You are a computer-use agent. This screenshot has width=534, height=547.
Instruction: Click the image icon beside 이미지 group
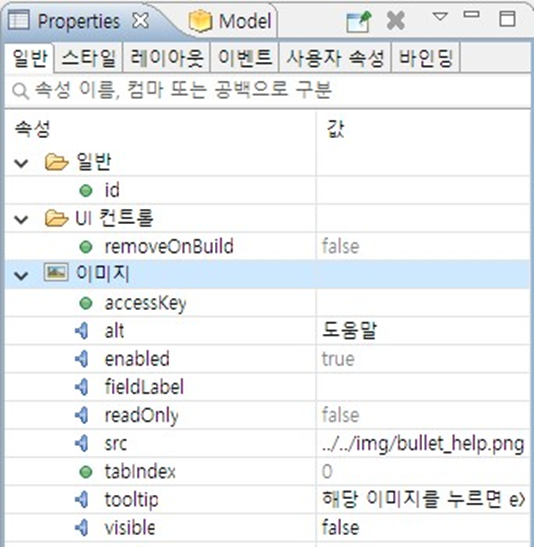(56, 272)
